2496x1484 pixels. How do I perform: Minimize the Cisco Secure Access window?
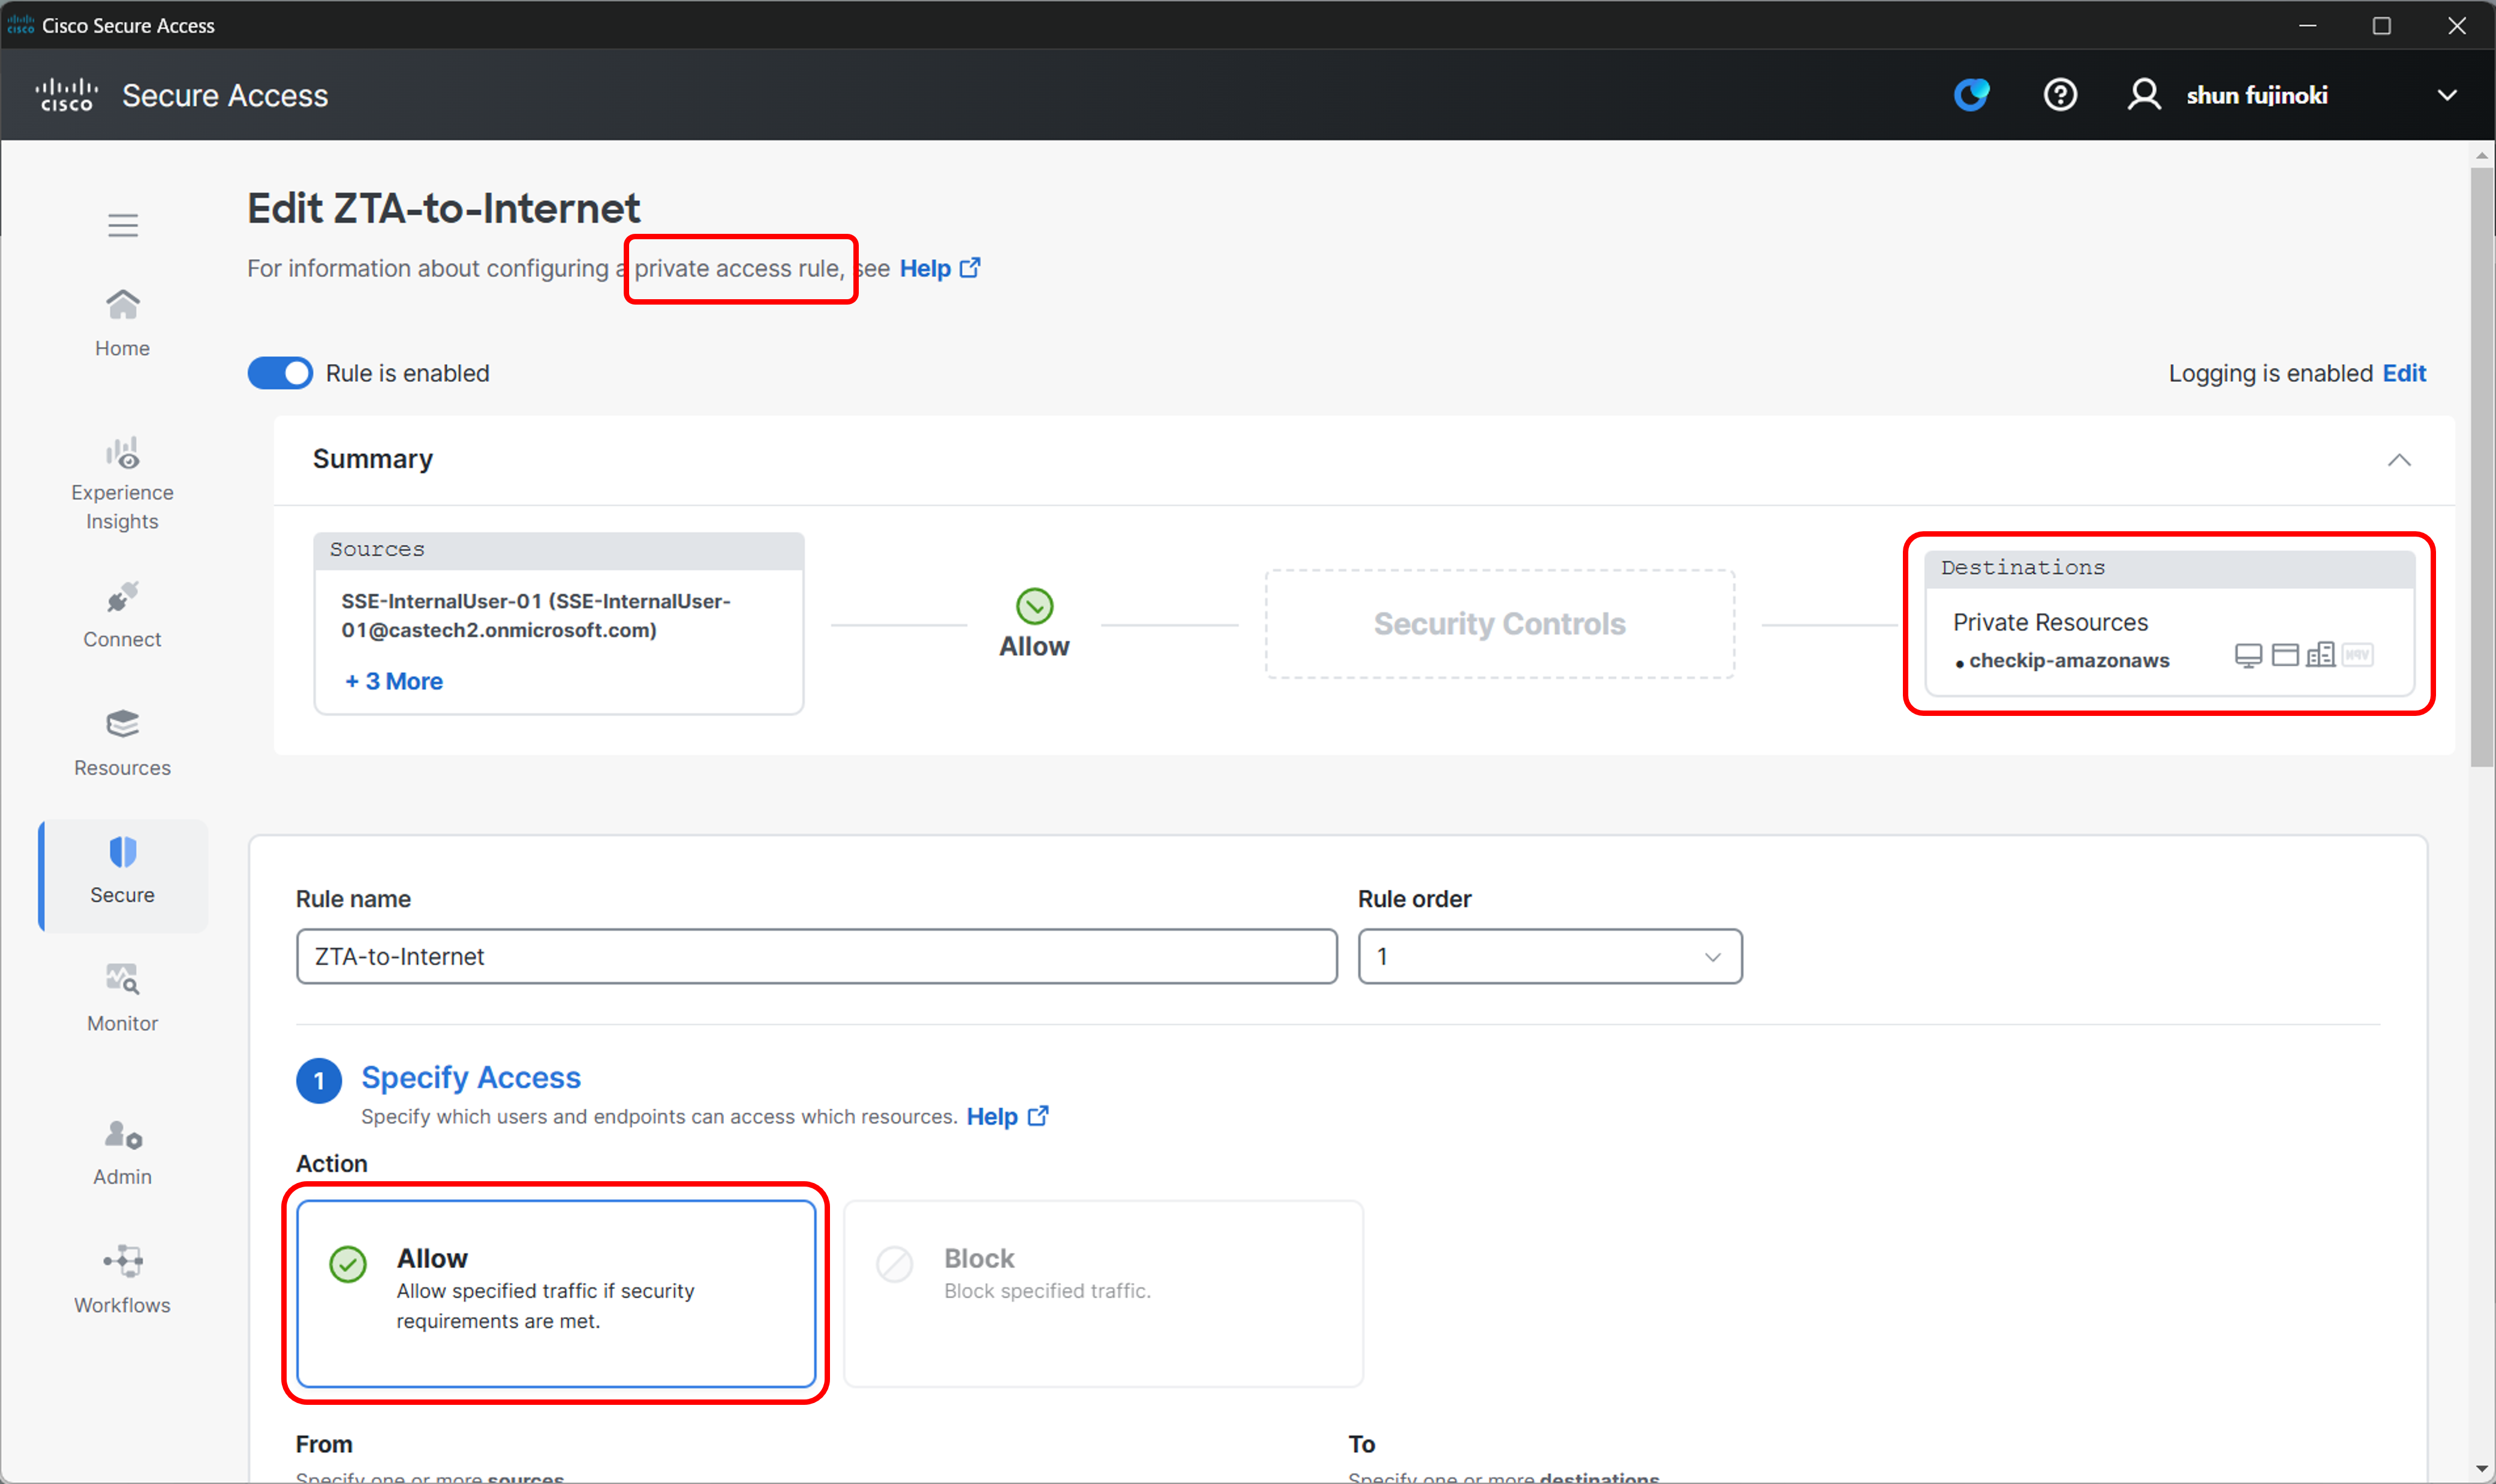pyautogui.click(x=2308, y=25)
